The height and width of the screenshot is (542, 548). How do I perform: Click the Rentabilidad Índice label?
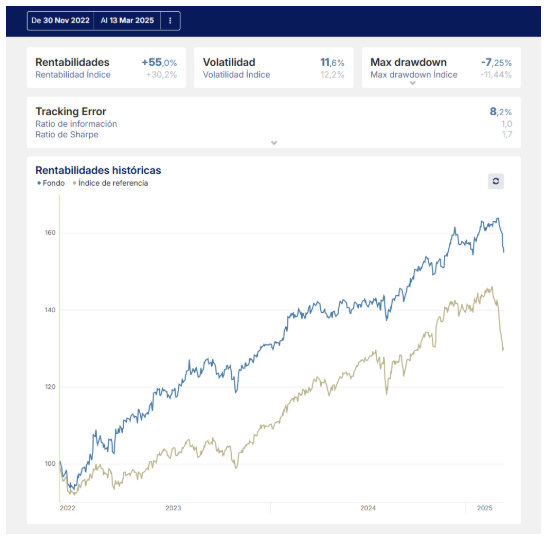click(x=73, y=75)
